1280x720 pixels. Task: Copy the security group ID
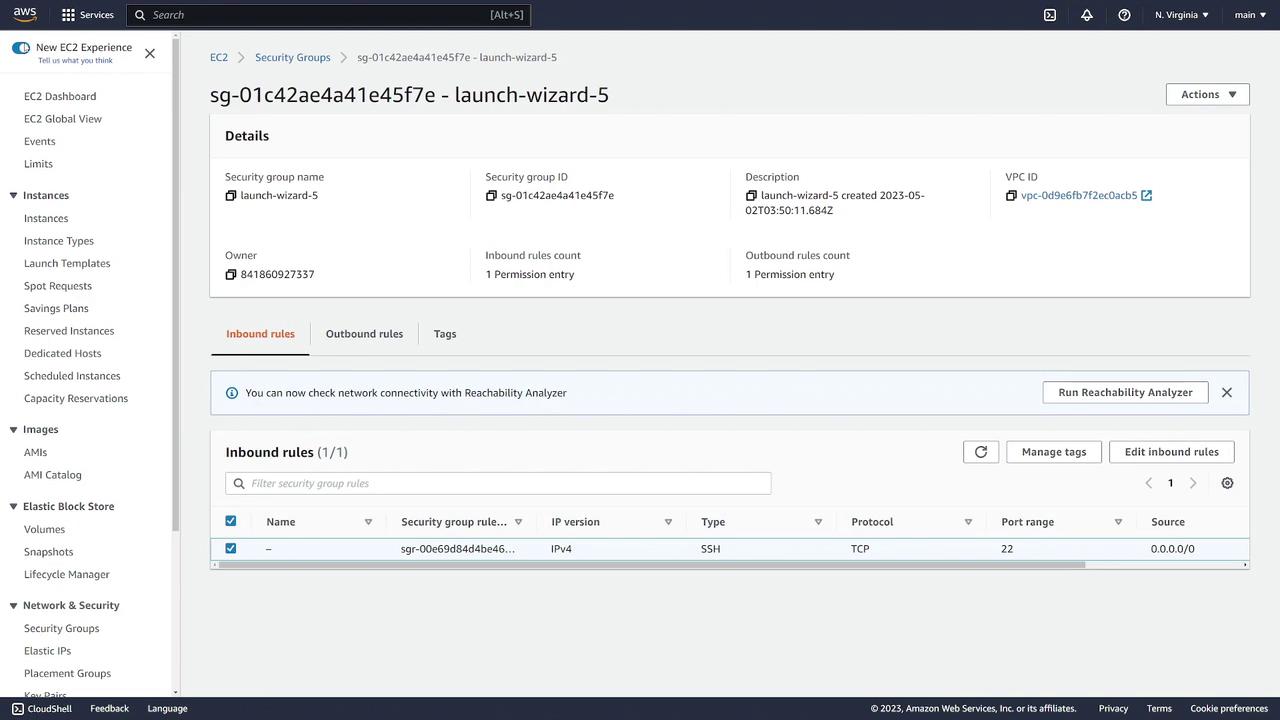point(491,196)
